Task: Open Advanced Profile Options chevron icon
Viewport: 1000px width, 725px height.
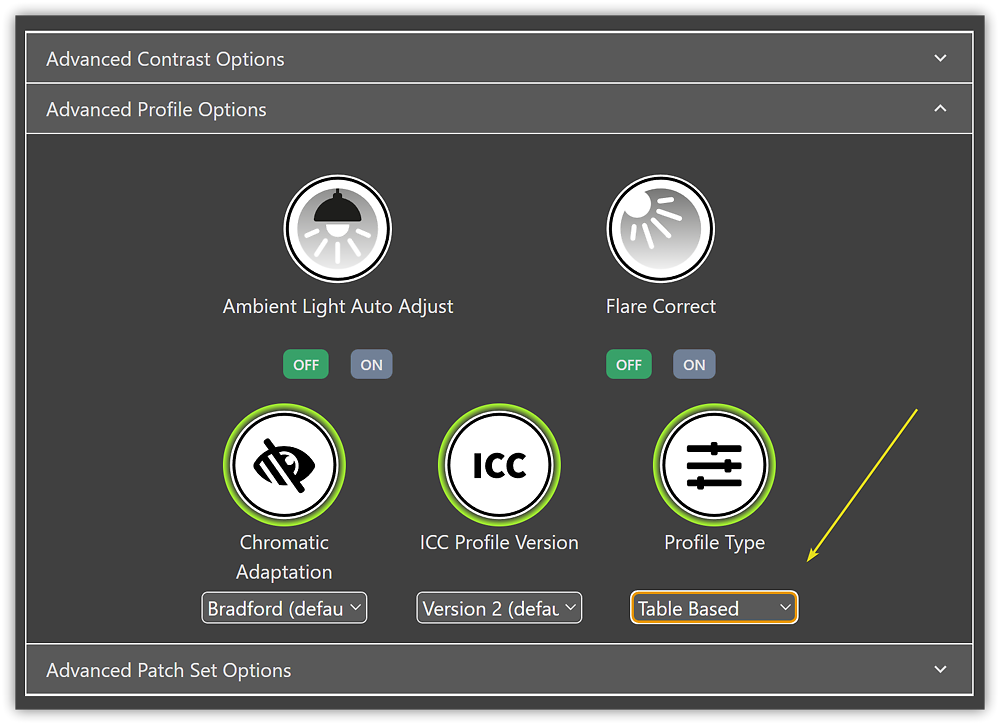Action: tap(940, 108)
